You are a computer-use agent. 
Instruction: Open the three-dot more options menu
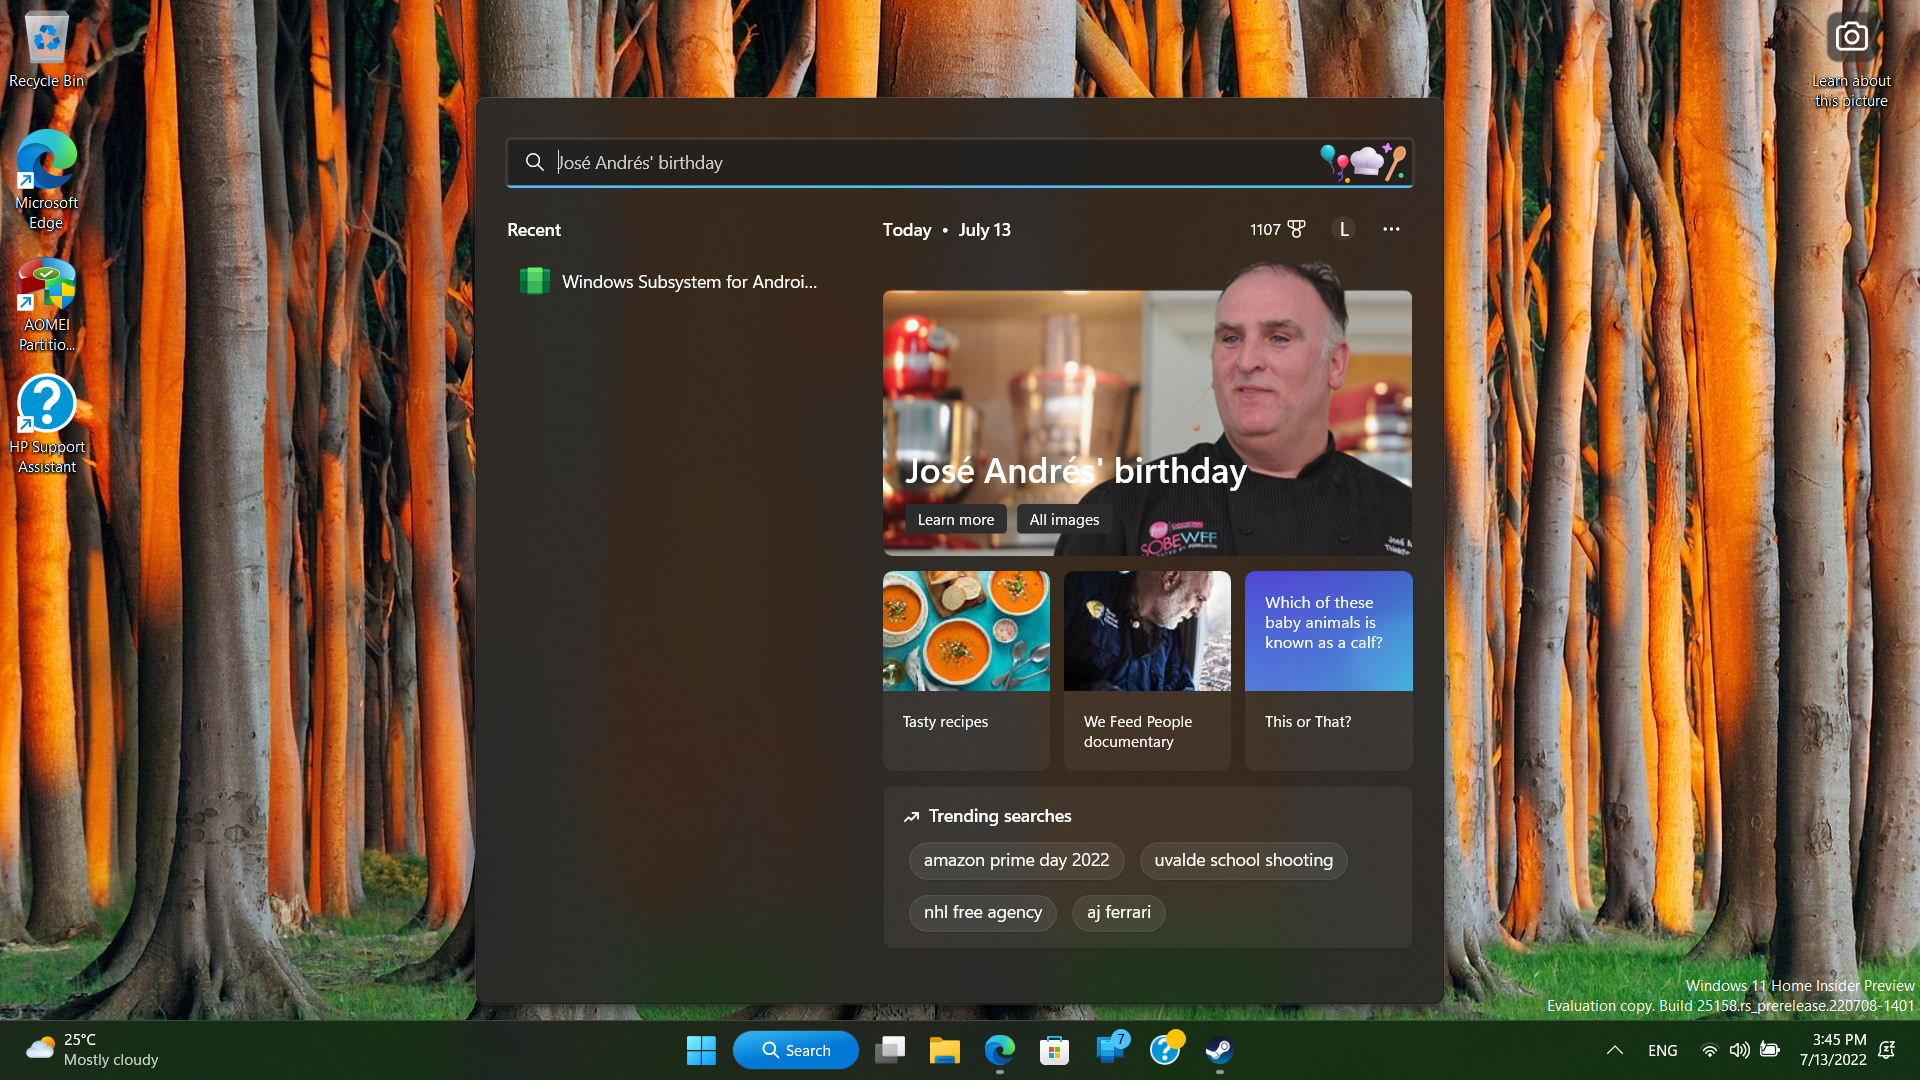(x=1391, y=229)
